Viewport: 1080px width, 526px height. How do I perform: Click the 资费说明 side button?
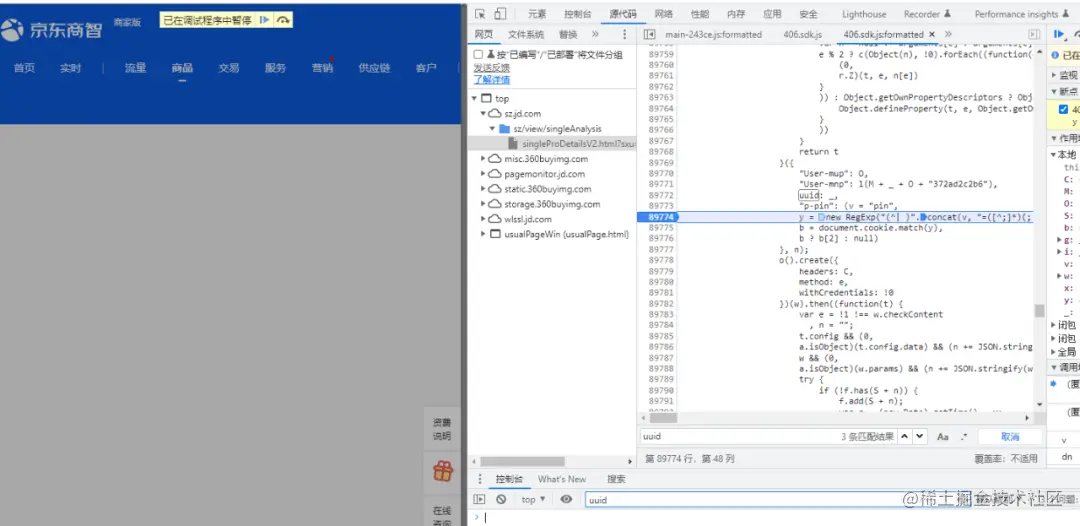coord(442,430)
